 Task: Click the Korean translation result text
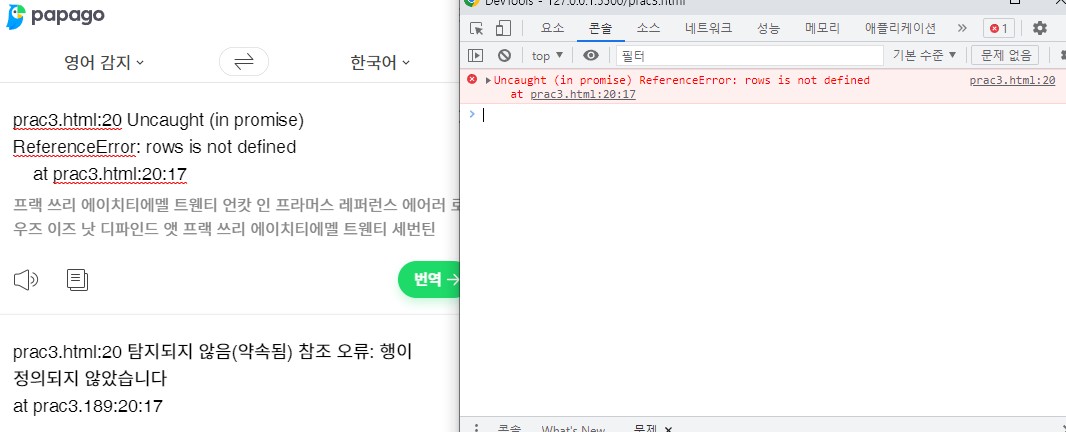click(x=213, y=379)
